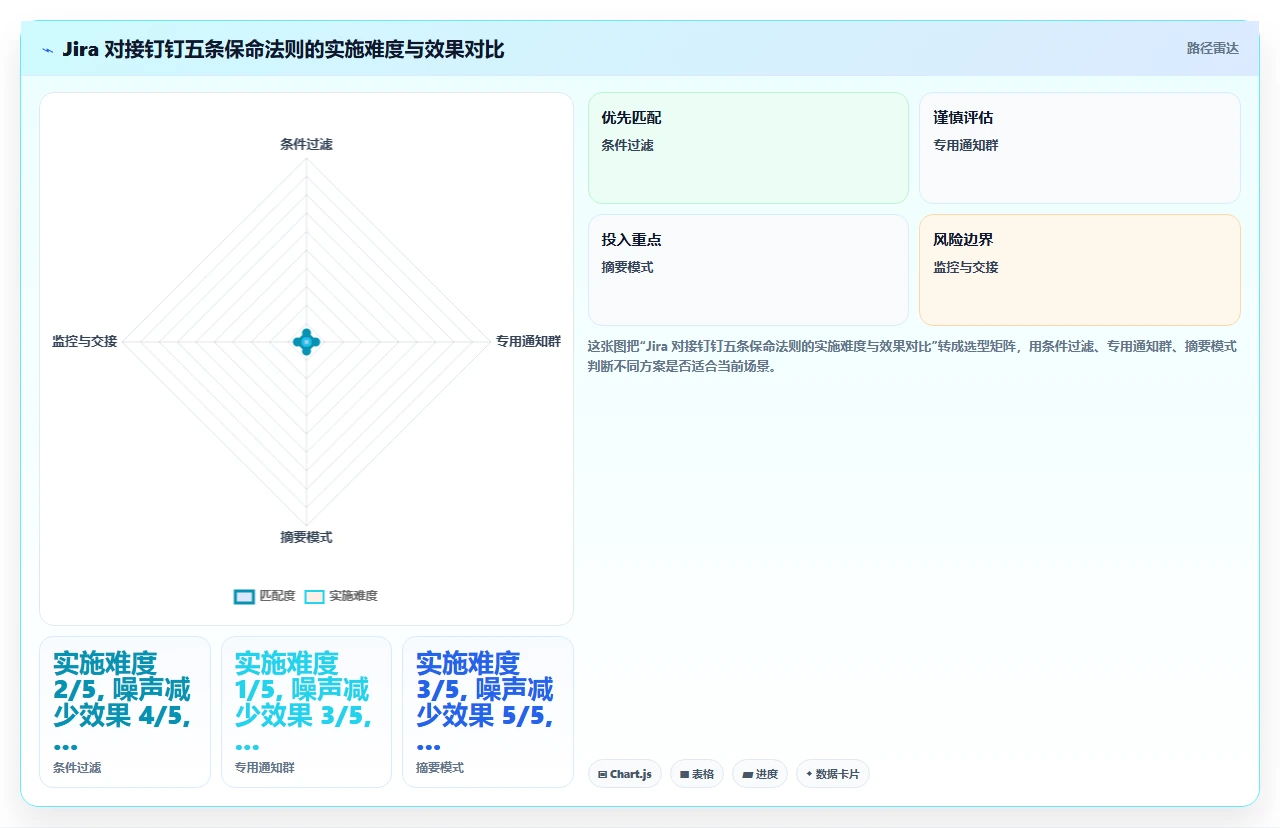The height and width of the screenshot is (828, 1280).
Task: Click 摘要模式 caption under stat card
Action: (440, 768)
